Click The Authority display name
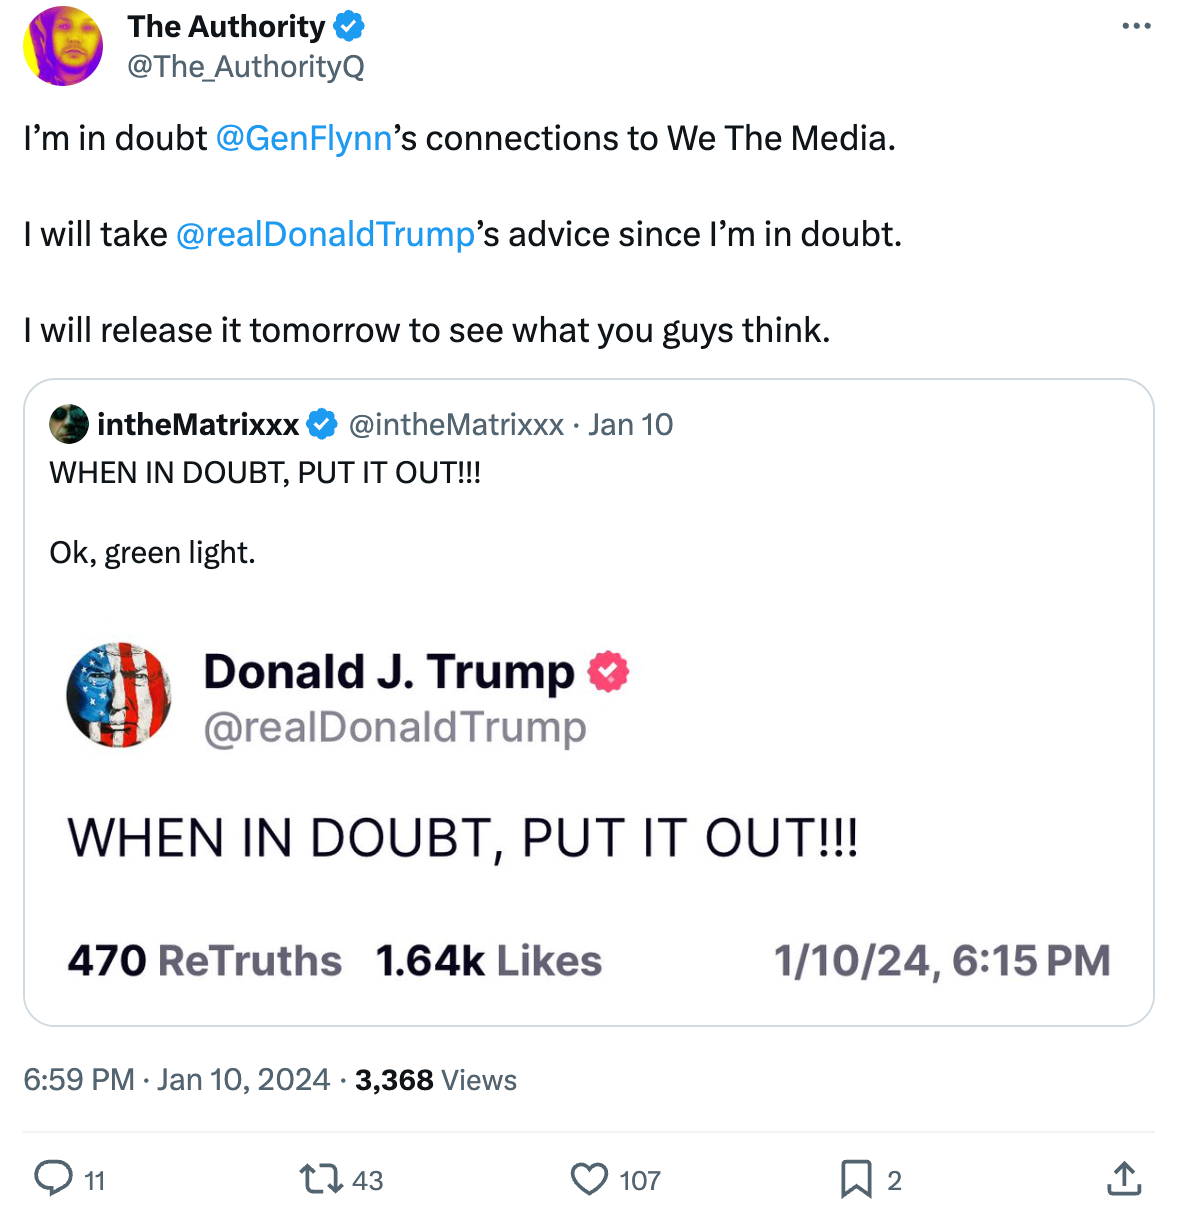 tap(226, 27)
